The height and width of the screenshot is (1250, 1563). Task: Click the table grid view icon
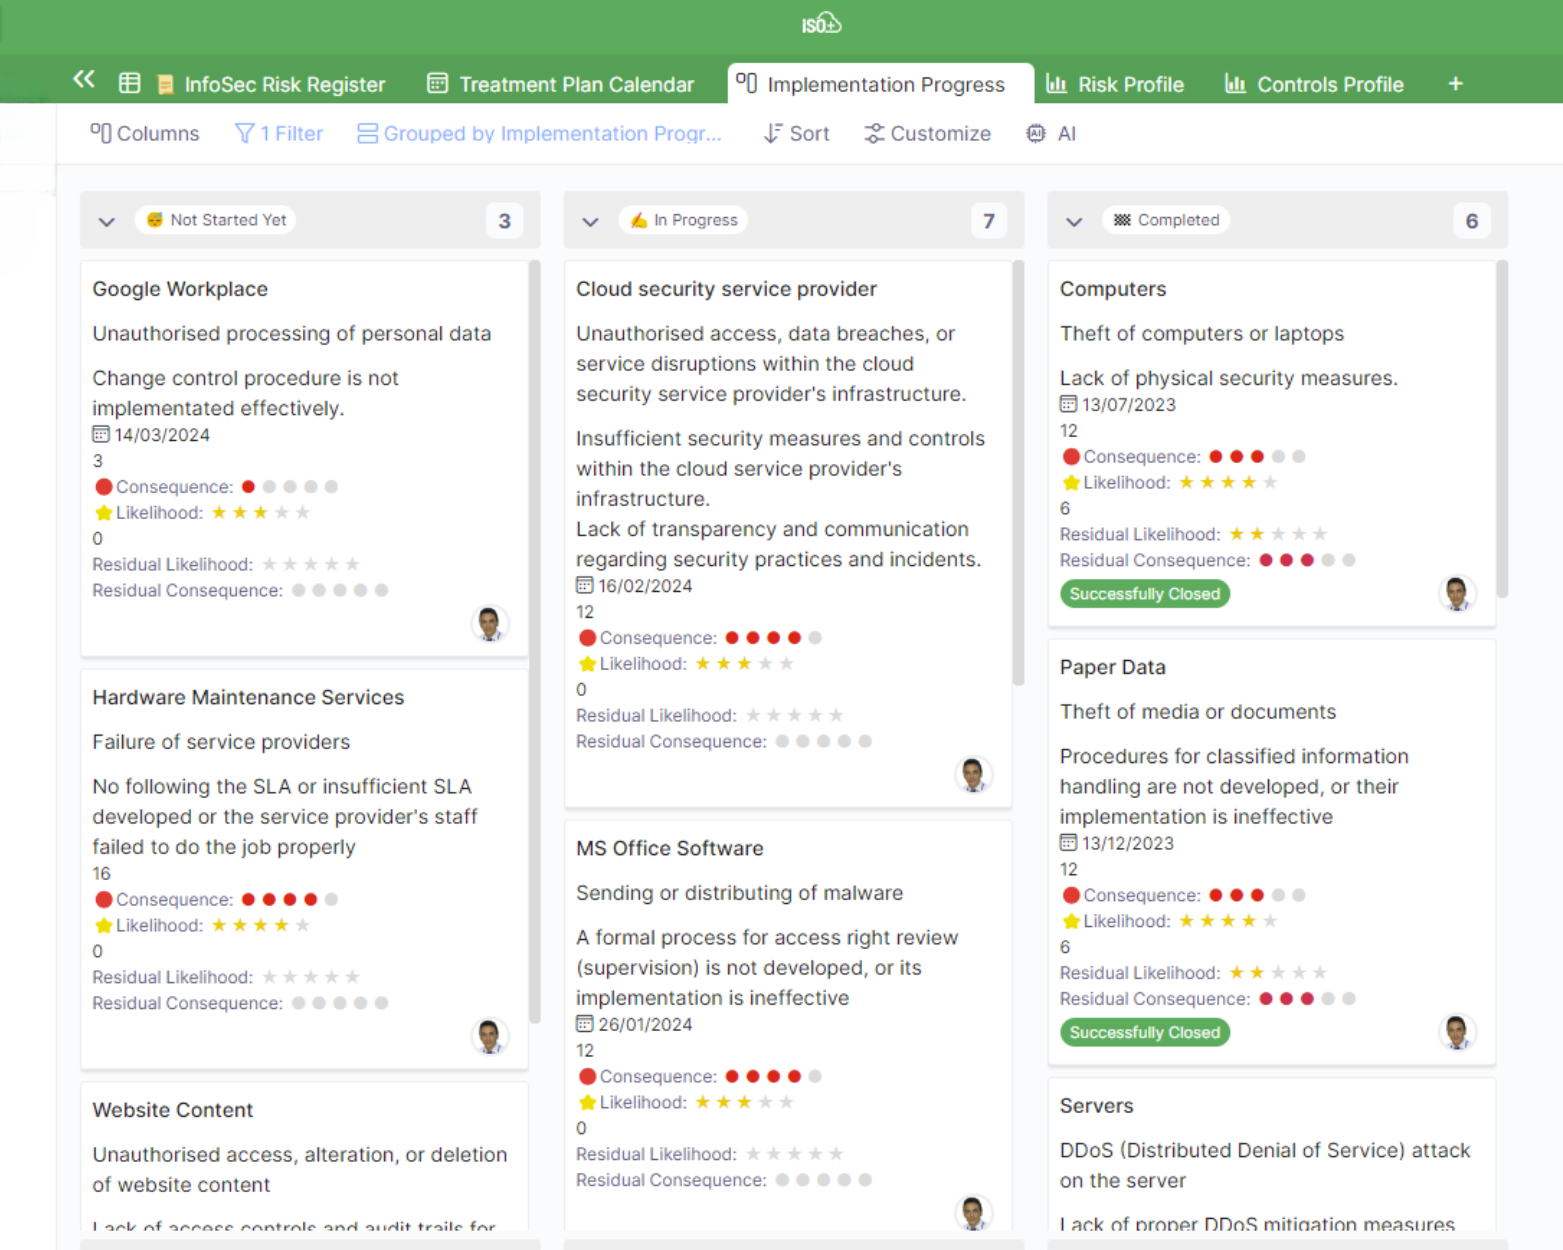[130, 83]
